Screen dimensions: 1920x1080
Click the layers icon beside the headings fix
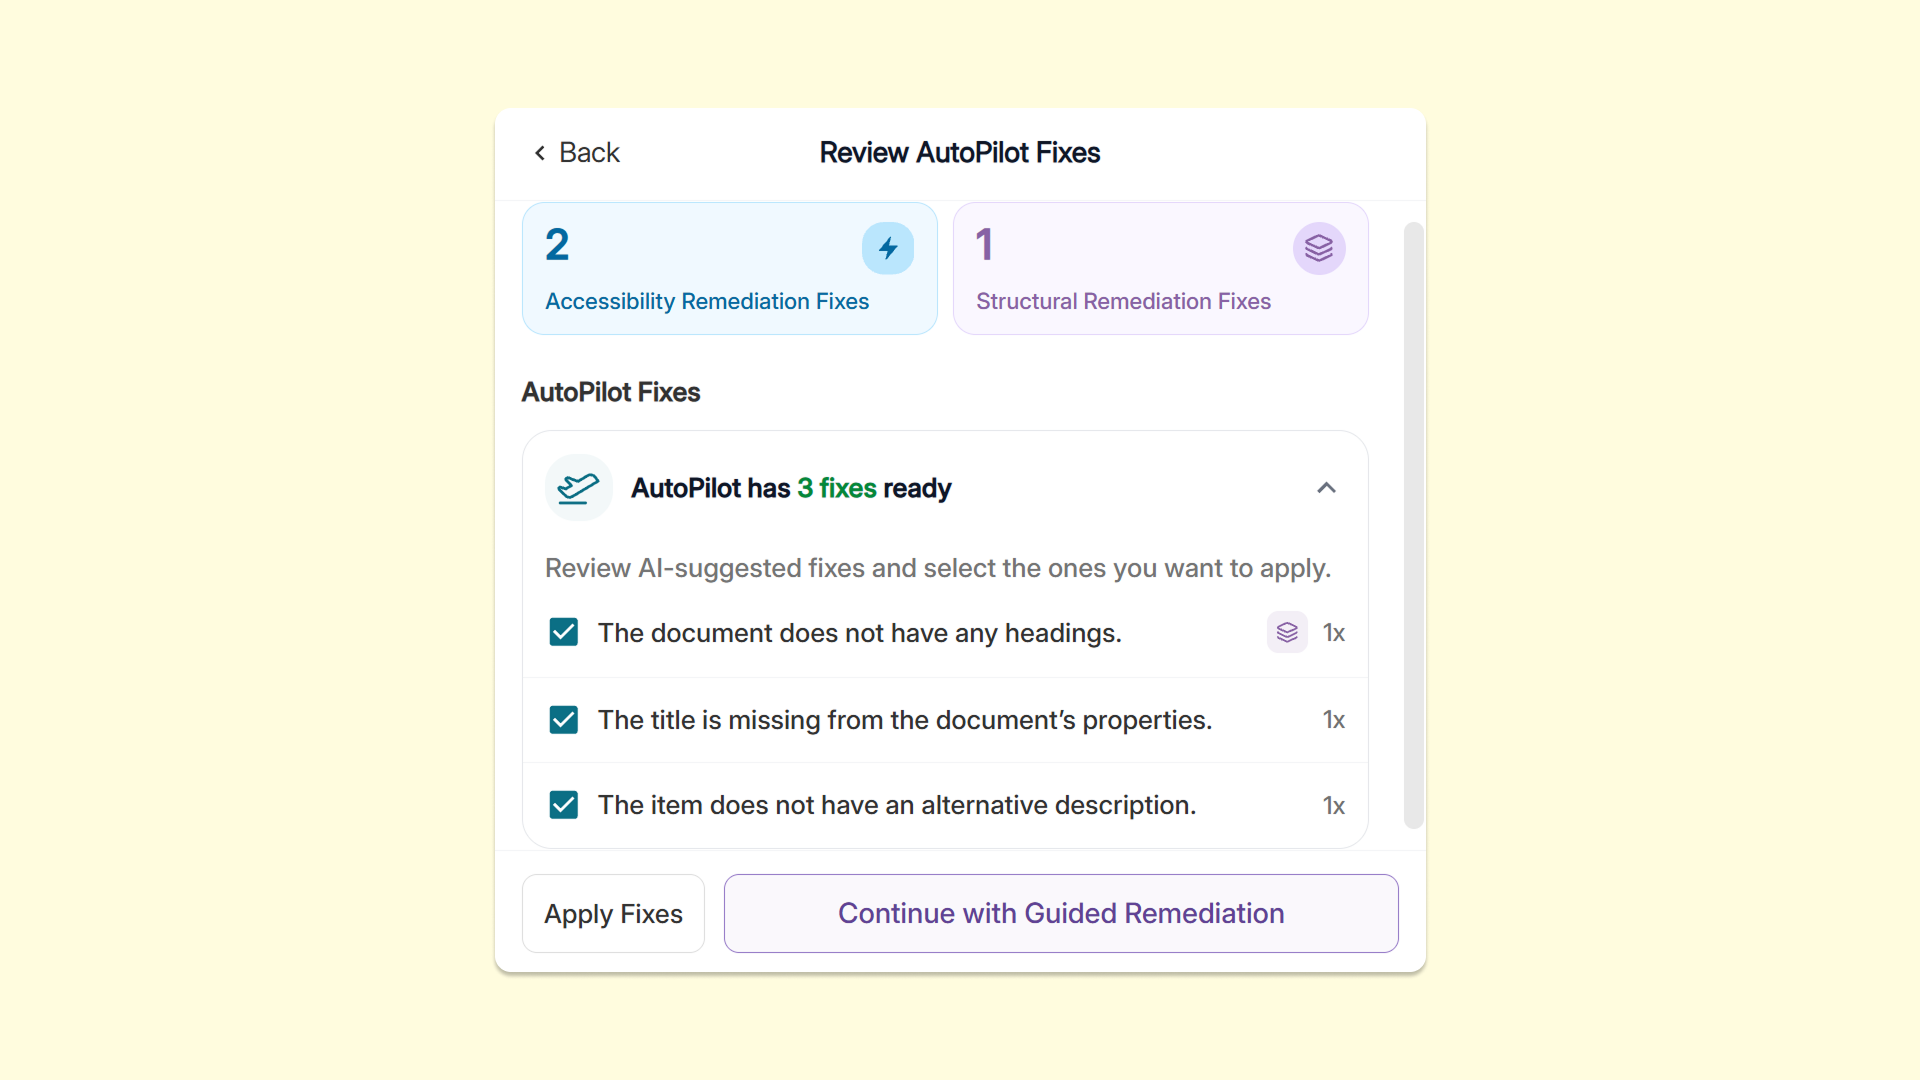click(1287, 632)
